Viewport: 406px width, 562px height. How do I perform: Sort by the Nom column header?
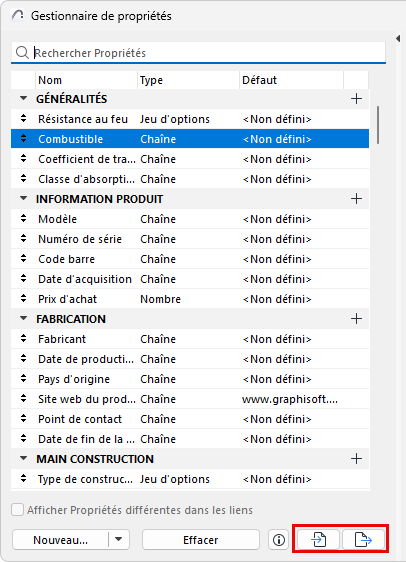(x=86, y=80)
